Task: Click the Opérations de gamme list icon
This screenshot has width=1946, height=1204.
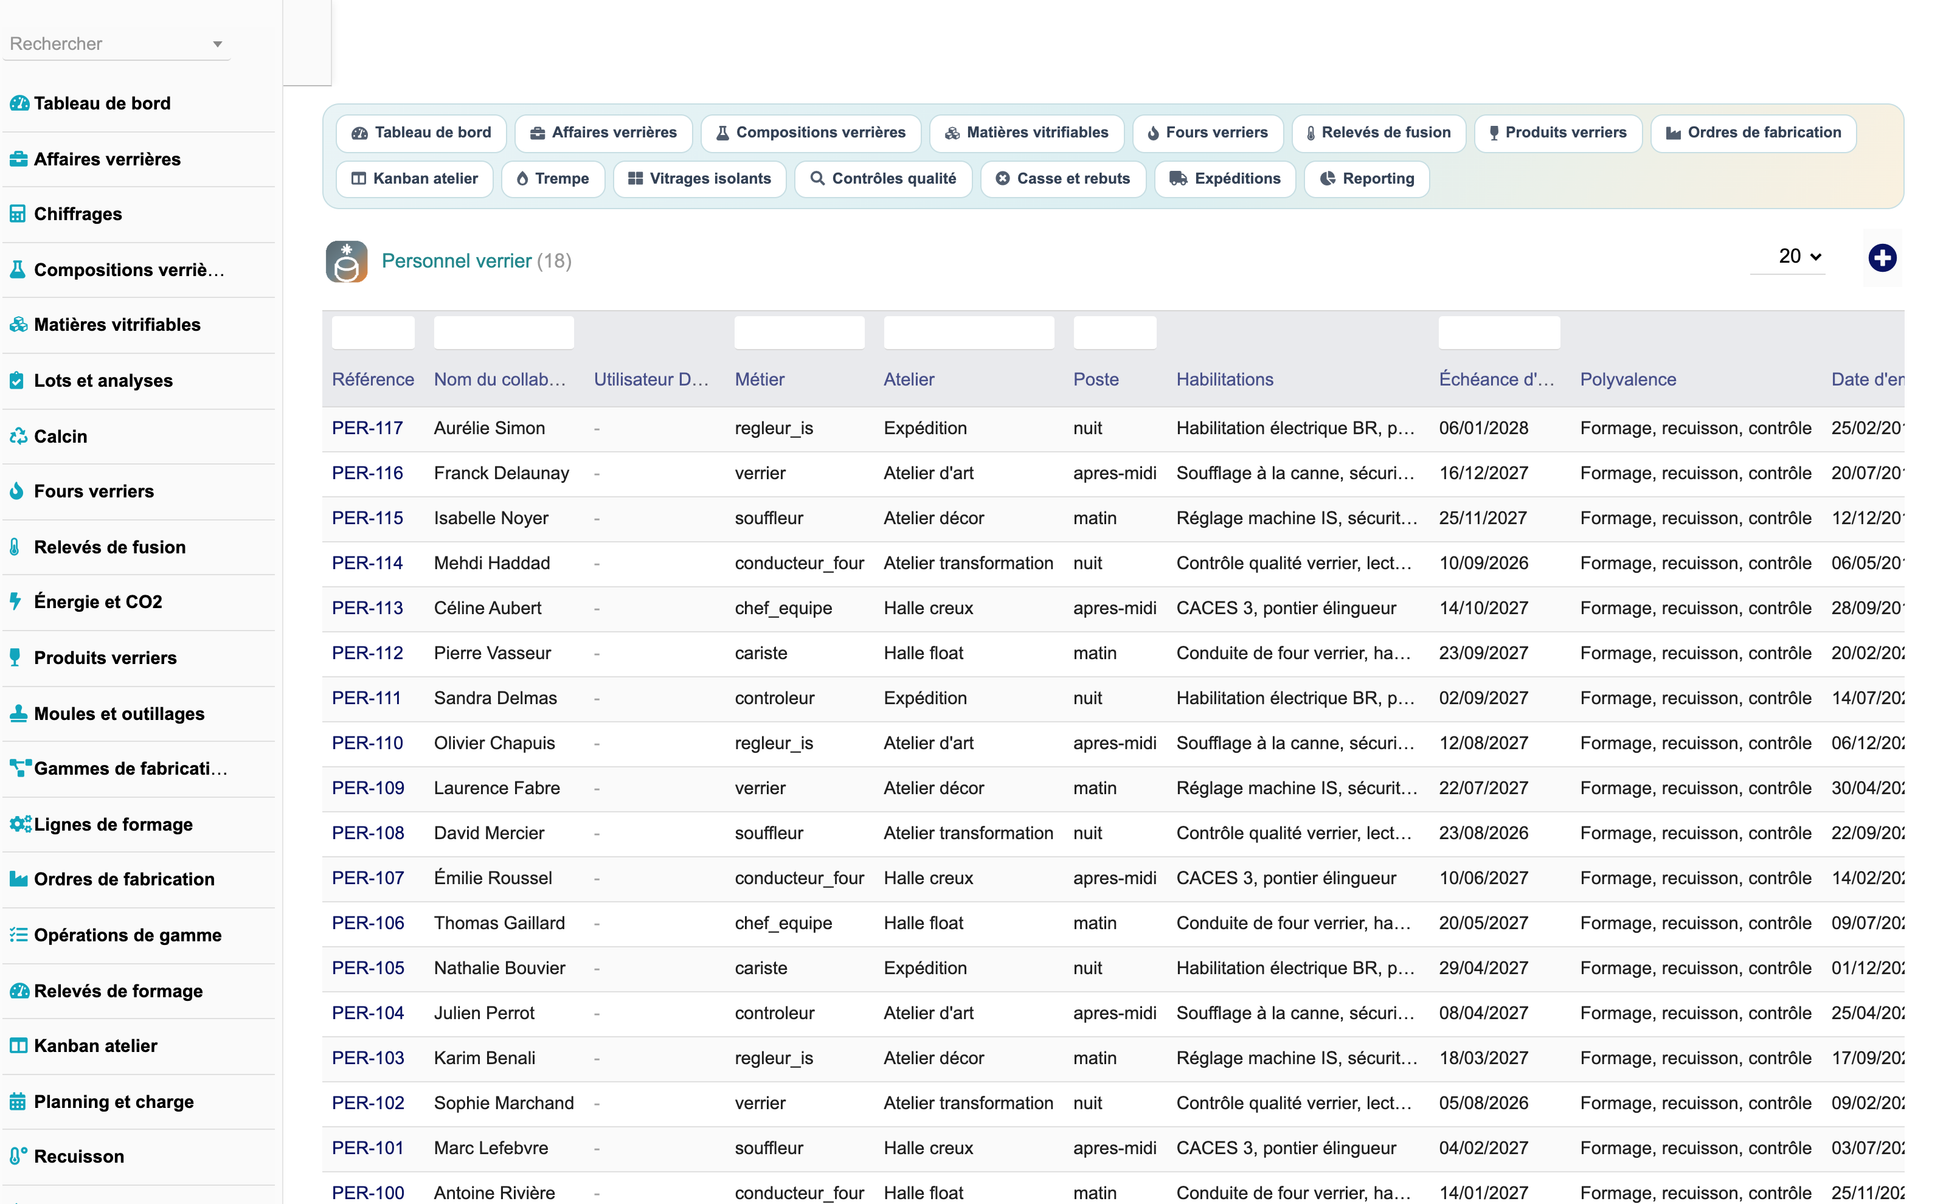Action: [x=18, y=935]
